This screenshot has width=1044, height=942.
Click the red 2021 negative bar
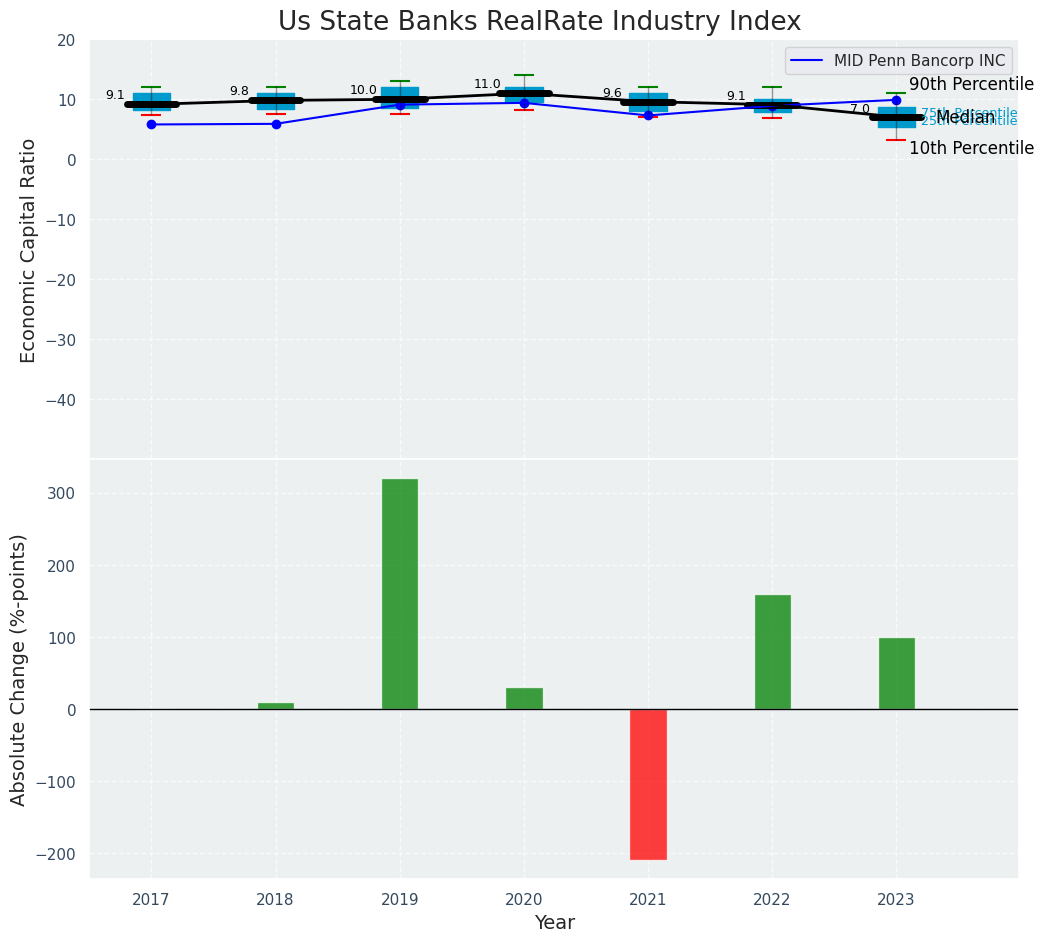648,784
